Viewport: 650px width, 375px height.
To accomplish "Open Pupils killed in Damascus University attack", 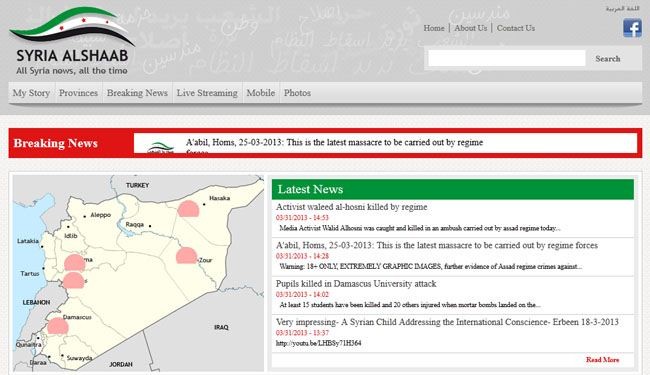I will pos(356,284).
